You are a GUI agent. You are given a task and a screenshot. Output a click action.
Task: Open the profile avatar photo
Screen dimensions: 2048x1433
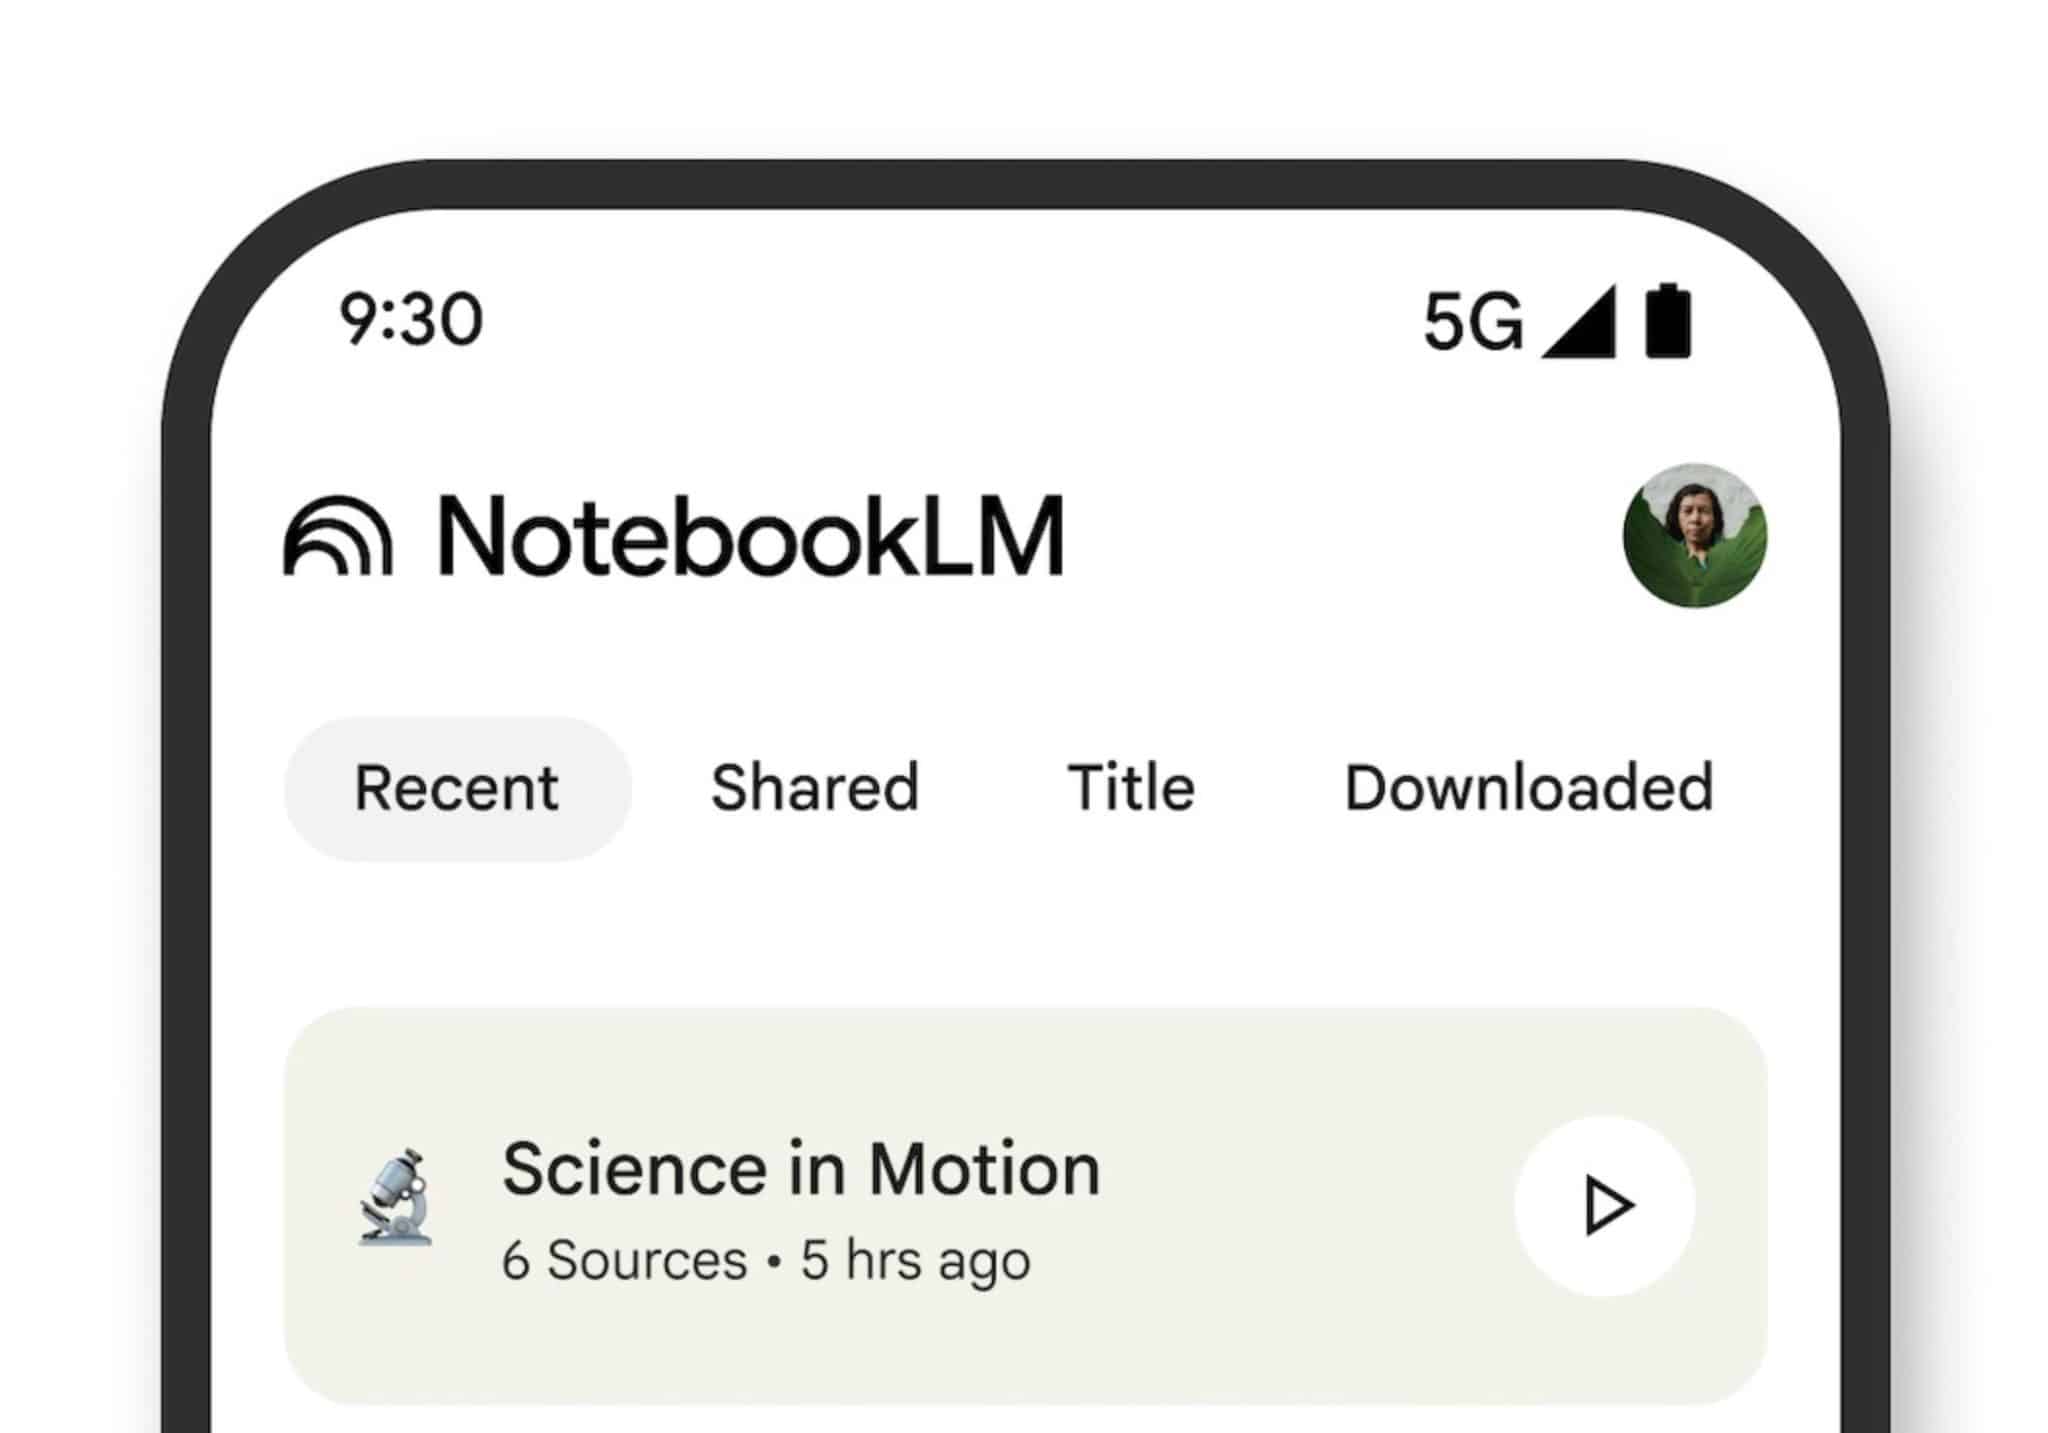1694,536
